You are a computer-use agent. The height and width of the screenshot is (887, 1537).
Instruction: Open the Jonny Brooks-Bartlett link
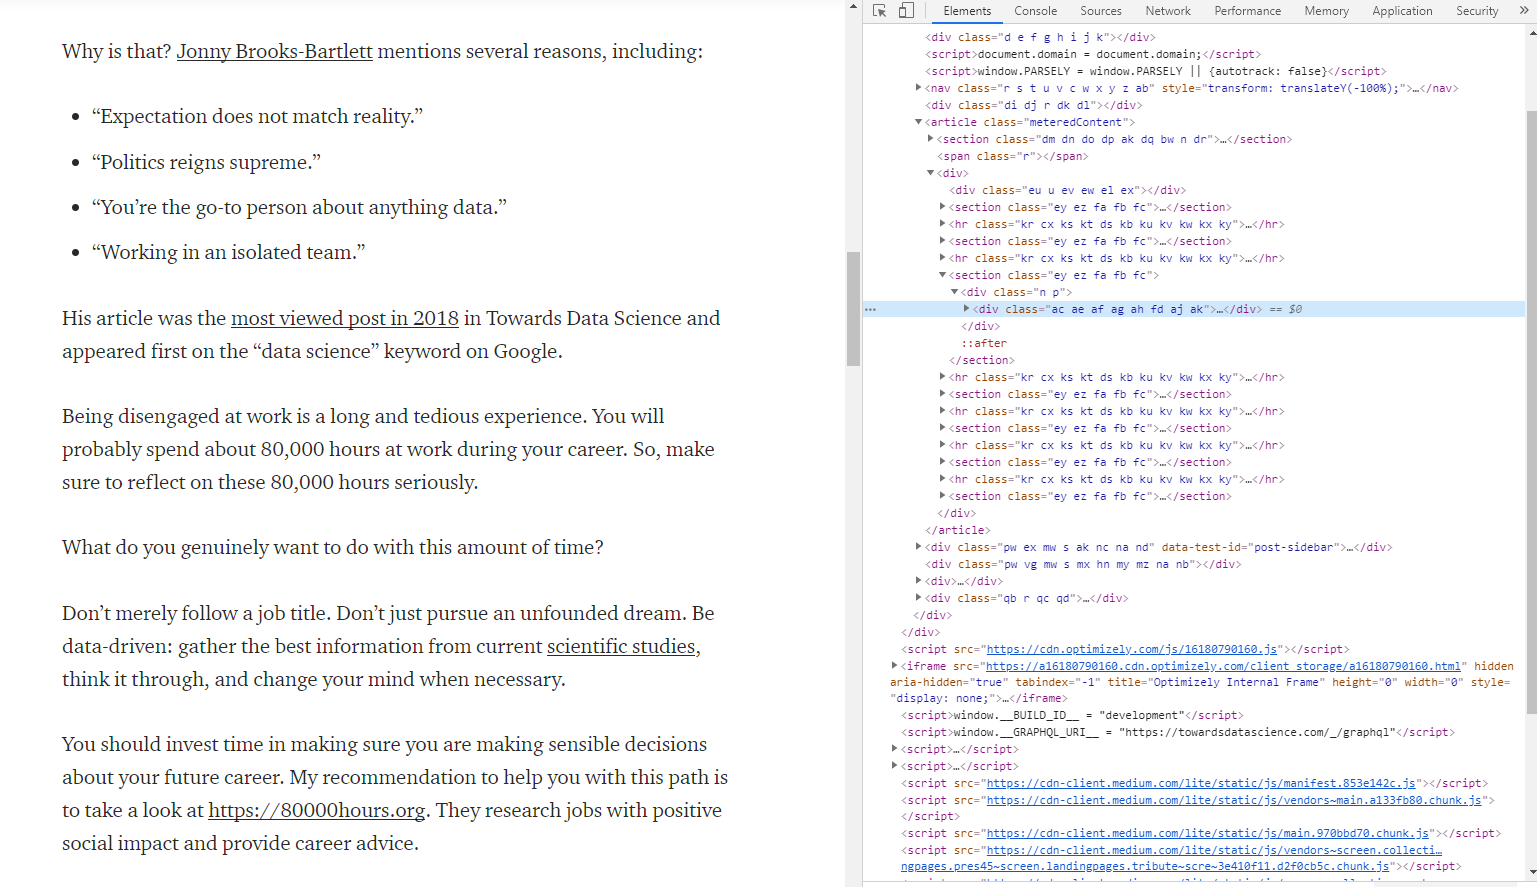274,51
